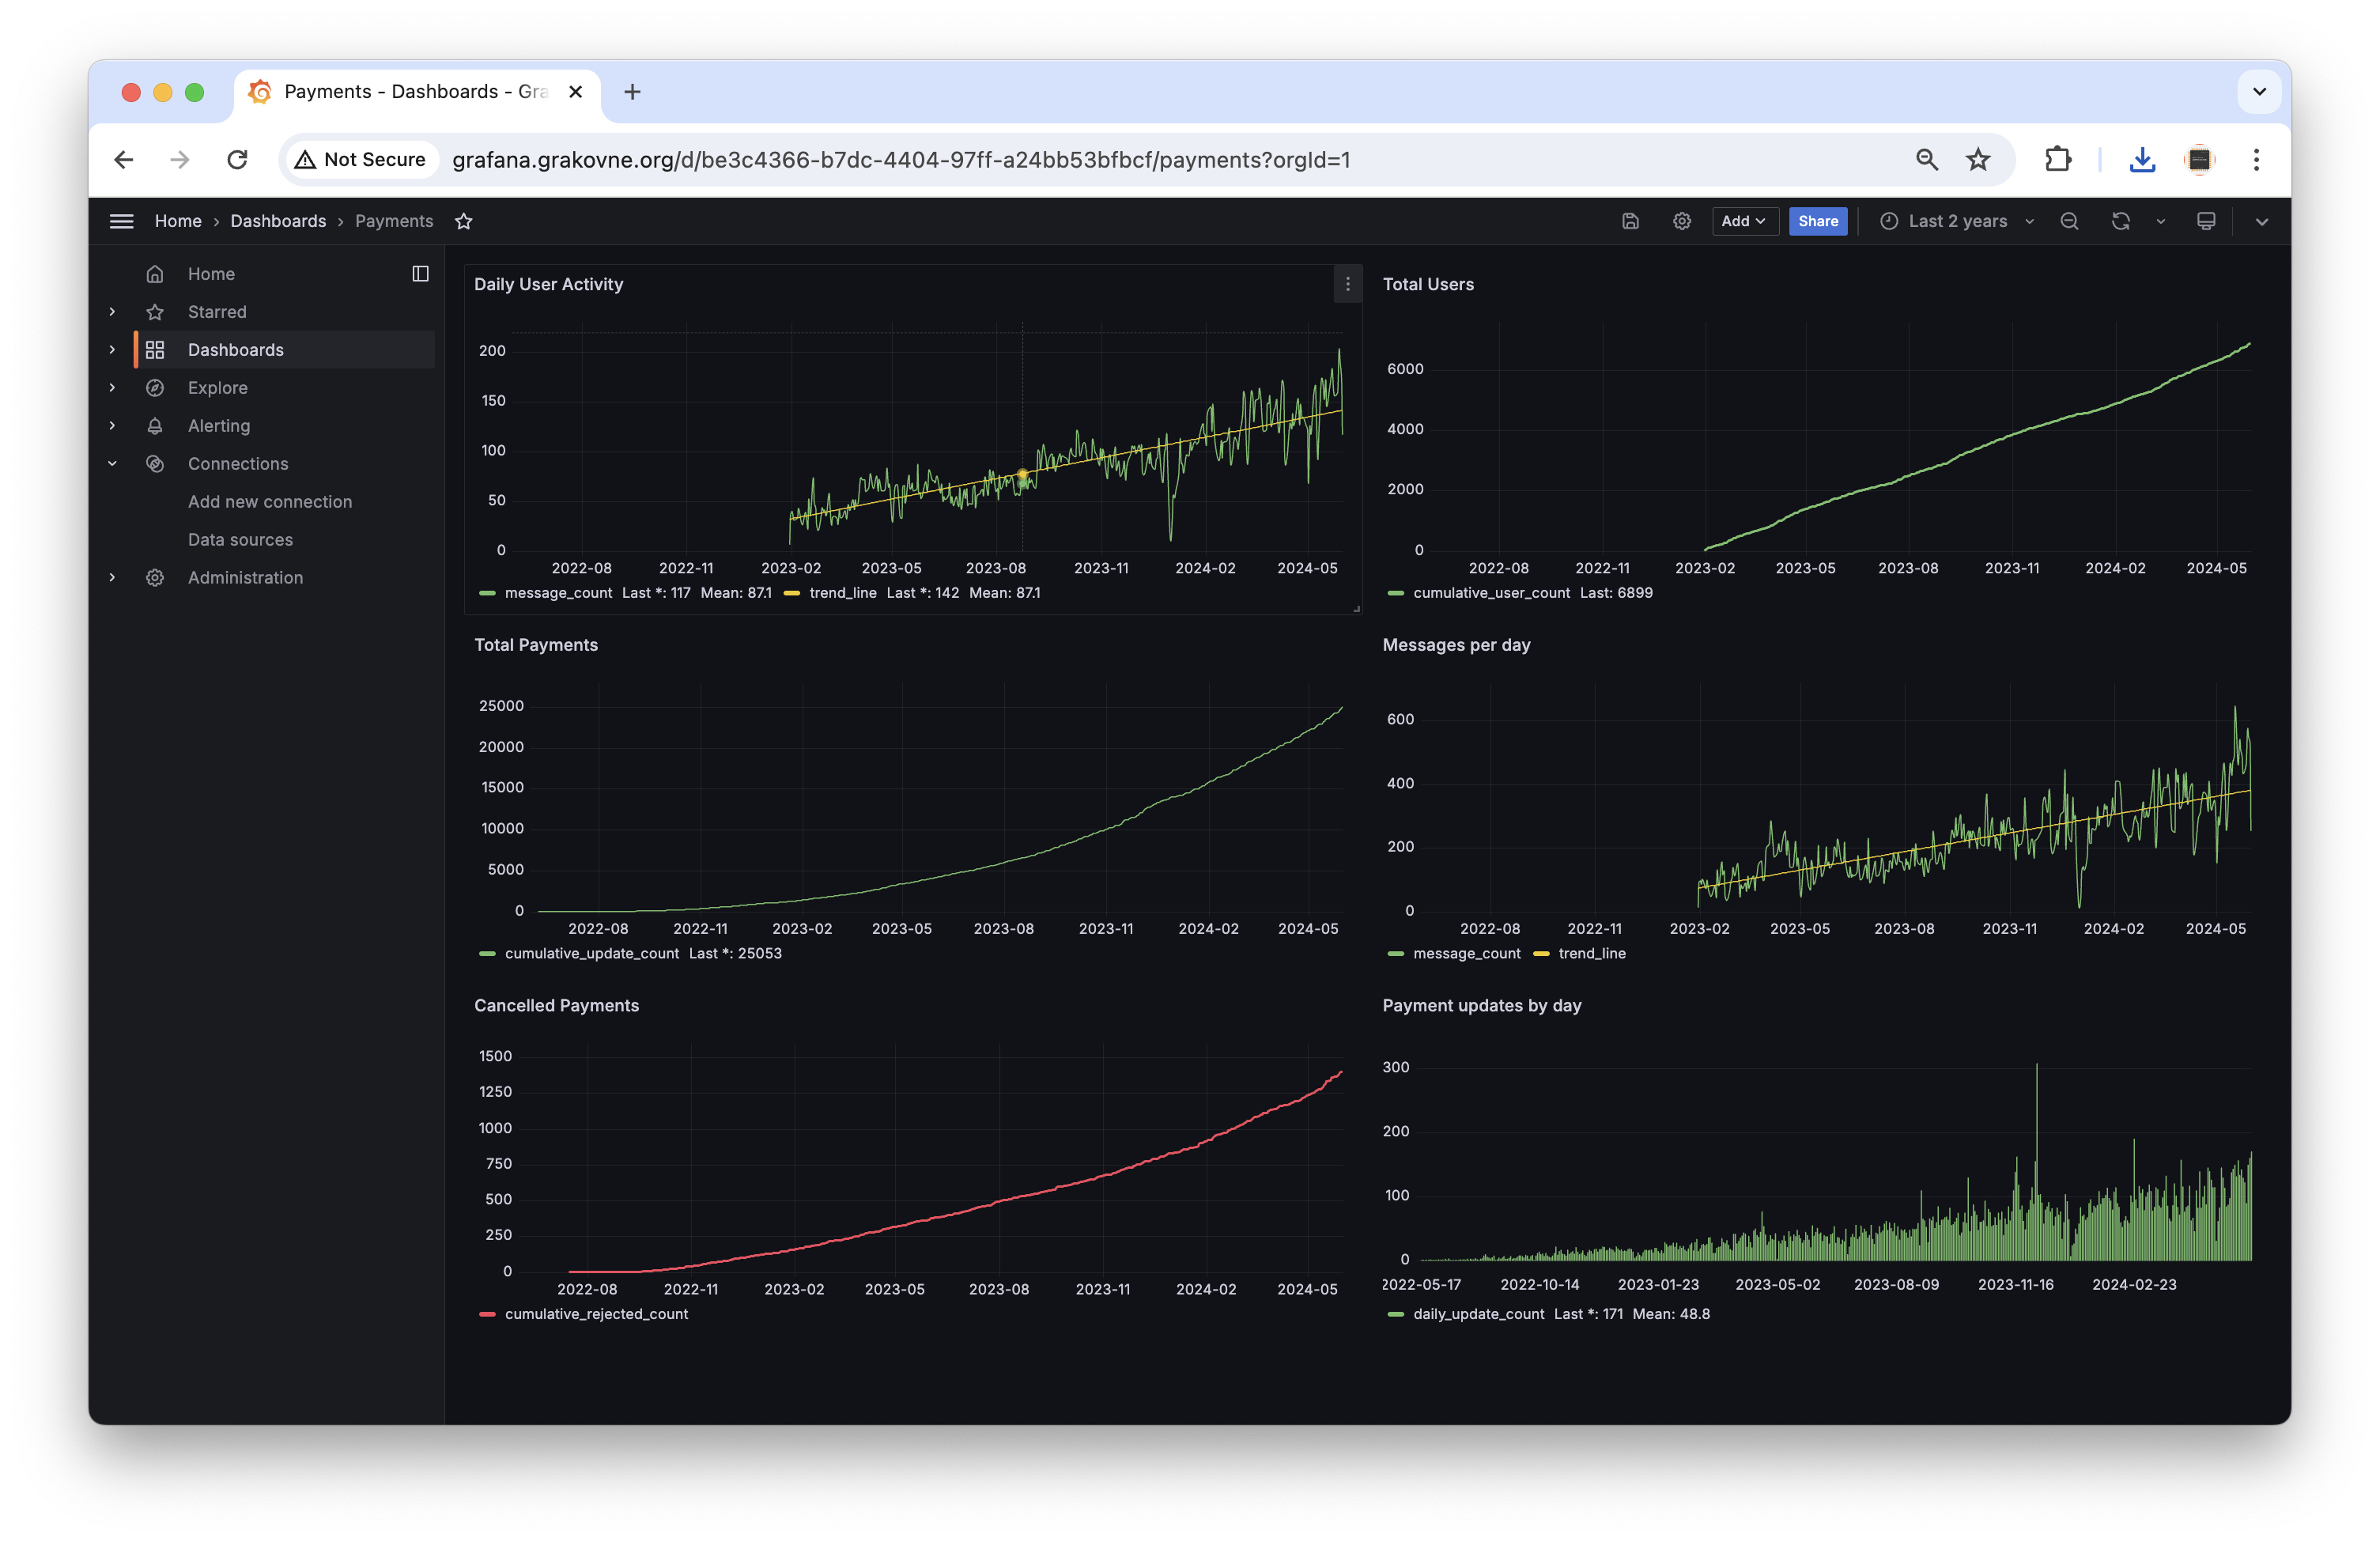Click the save dashboard icon
This screenshot has height=1542, width=2380.
pyautogui.click(x=1630, y=221)
